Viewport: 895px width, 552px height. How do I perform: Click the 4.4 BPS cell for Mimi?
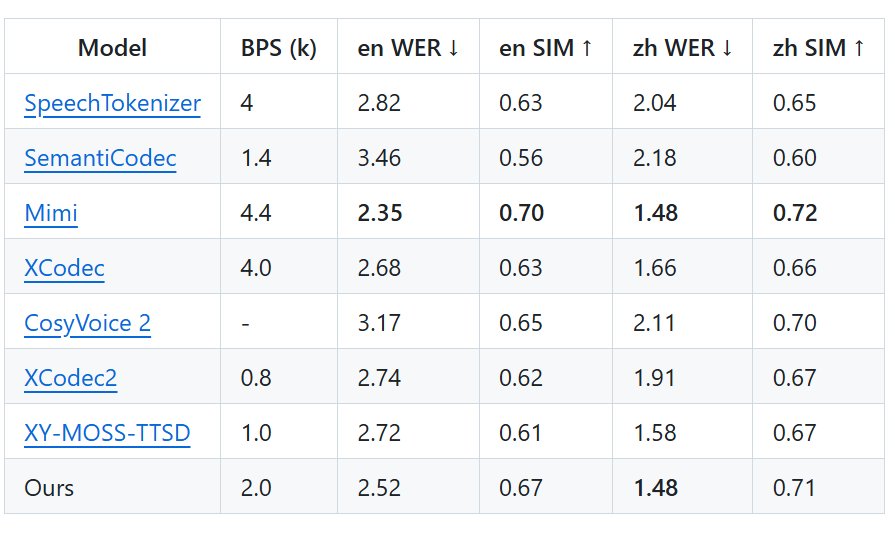(256, 213)
